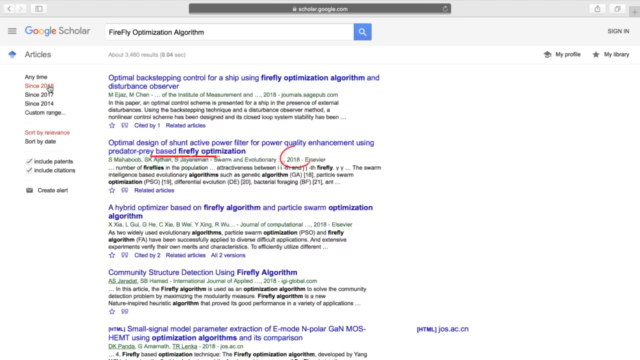
Task: Save the 'Optimal backstepping control' result with its star
Action: [x=112, y=125]
